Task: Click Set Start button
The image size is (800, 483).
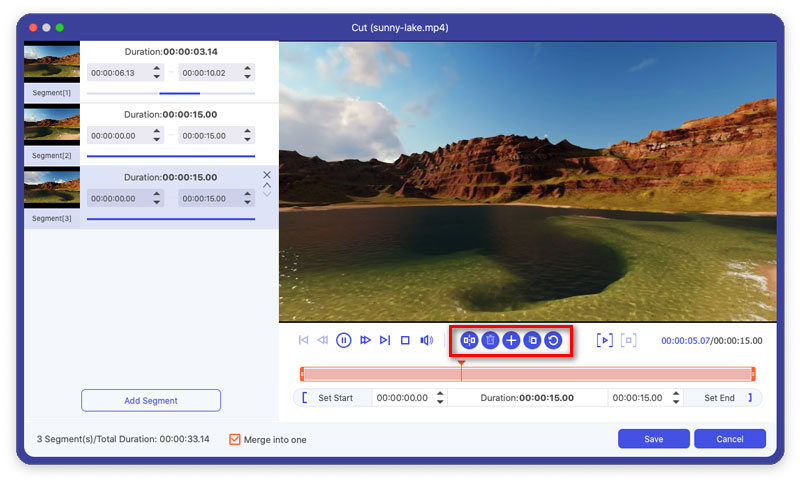Action: (x=335, y=398)
